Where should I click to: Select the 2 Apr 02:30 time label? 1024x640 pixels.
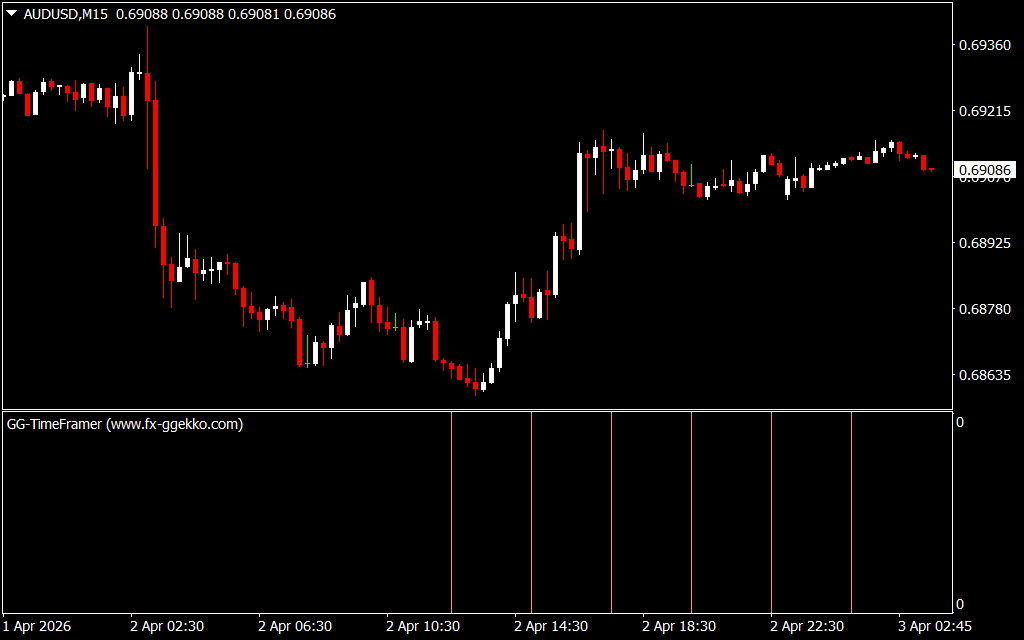point(167,626)
